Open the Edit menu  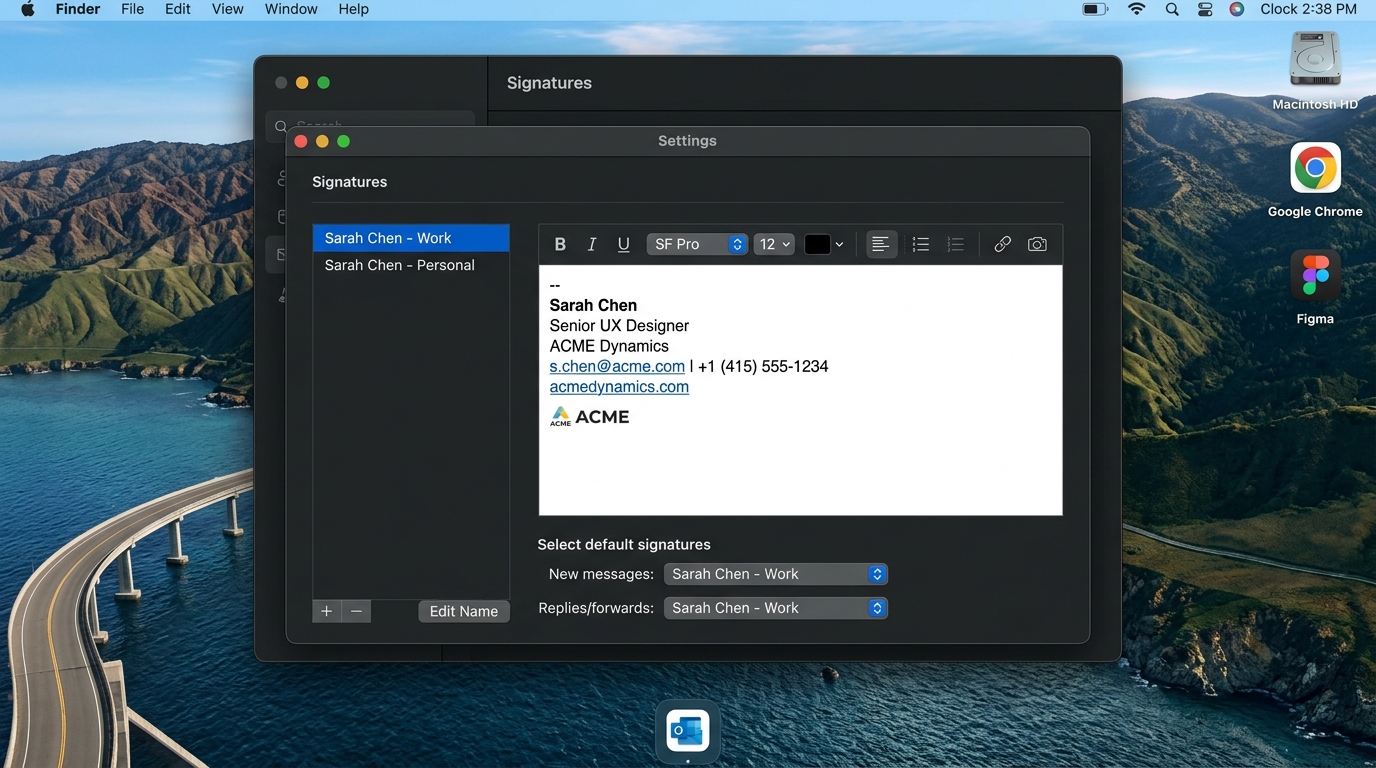[178, 9]
